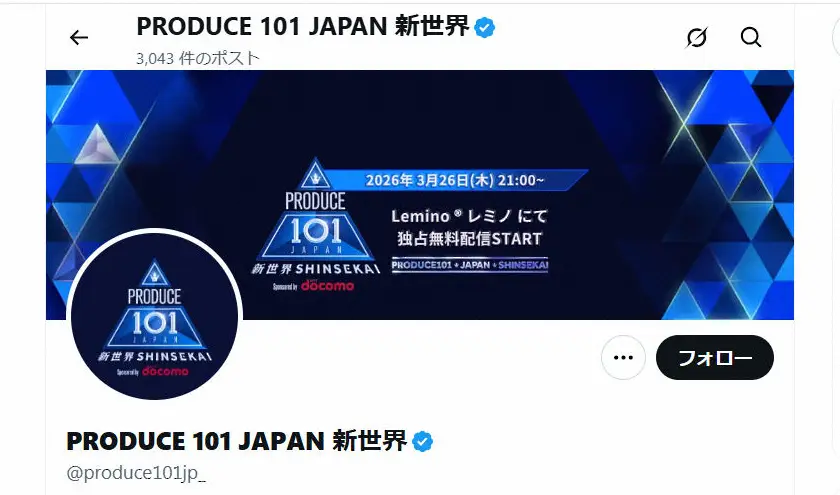
Task: Click verified badge beside profile name
Action: 422,441
